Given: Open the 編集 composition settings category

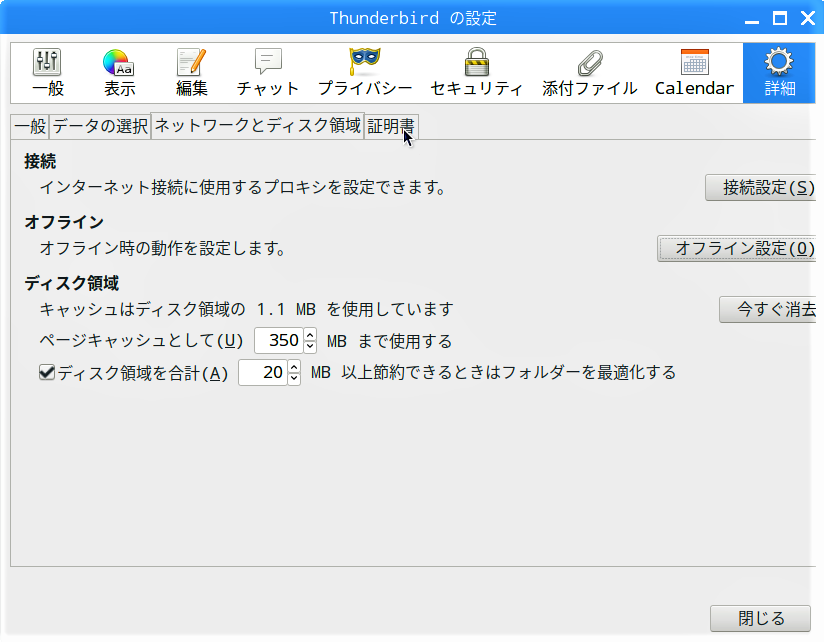Looking at the screenshot, I should click(191, 73).
